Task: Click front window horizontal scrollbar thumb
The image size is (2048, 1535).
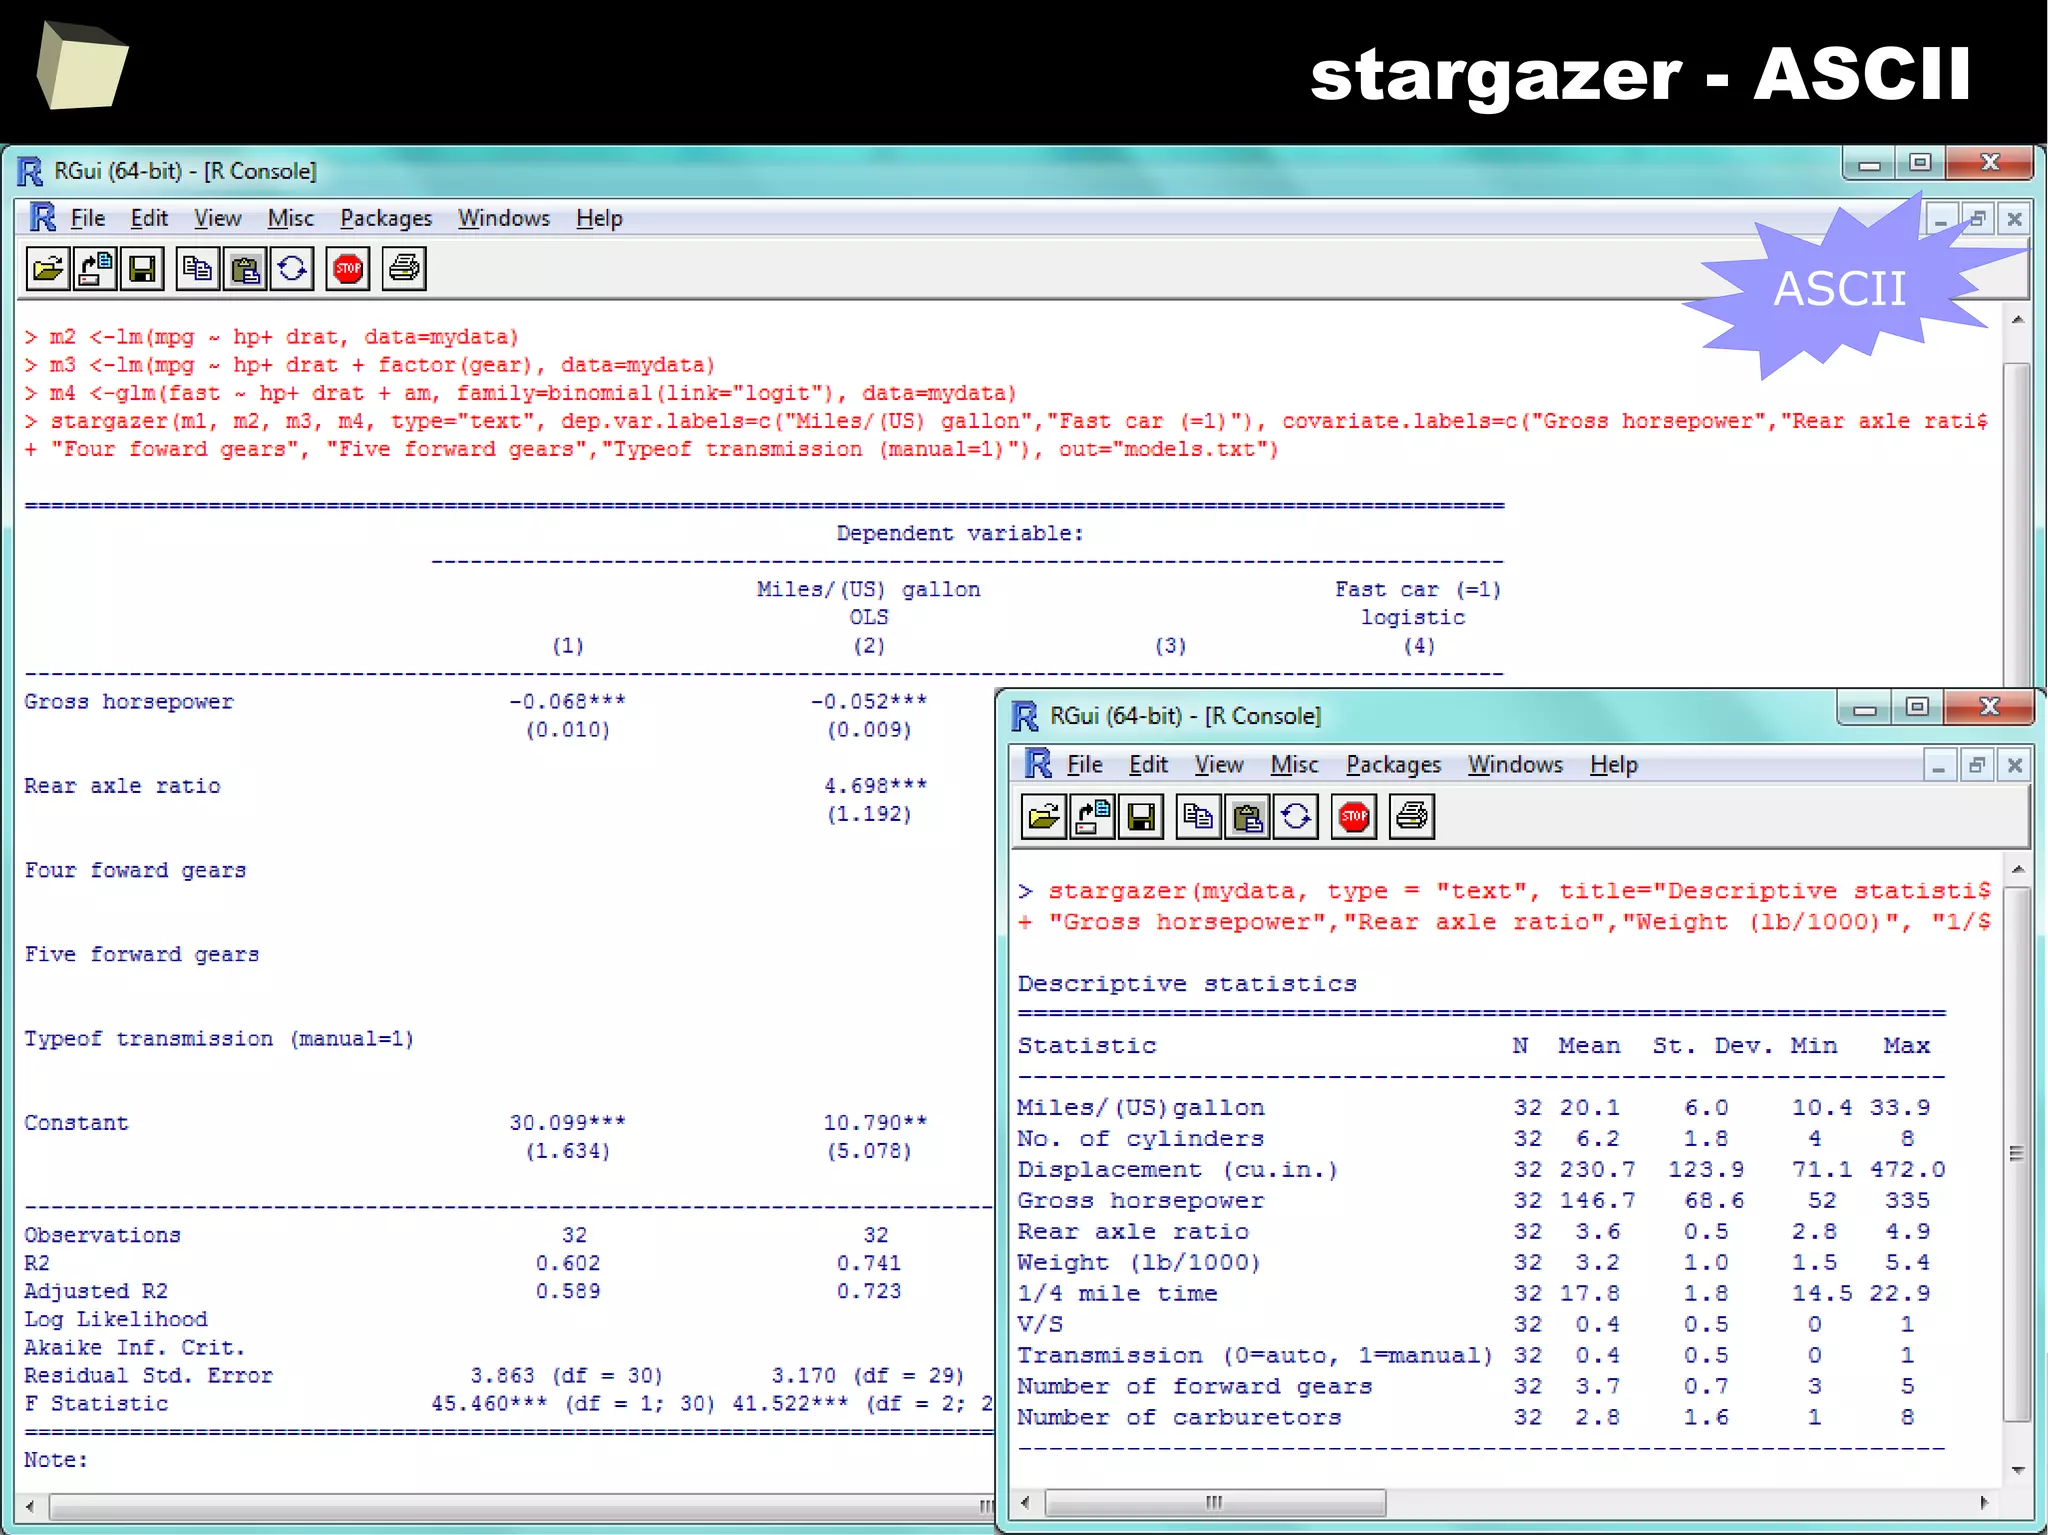Action: click(1215, 1502)
